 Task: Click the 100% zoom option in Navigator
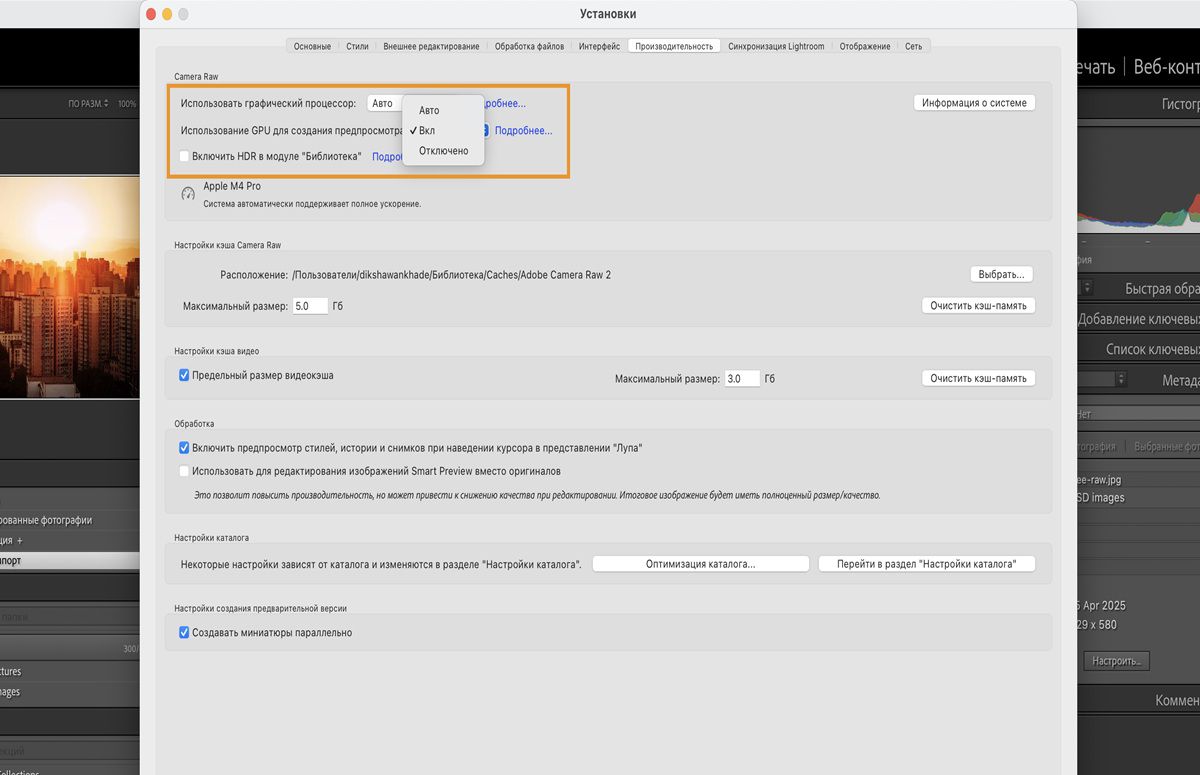[127, 103]
